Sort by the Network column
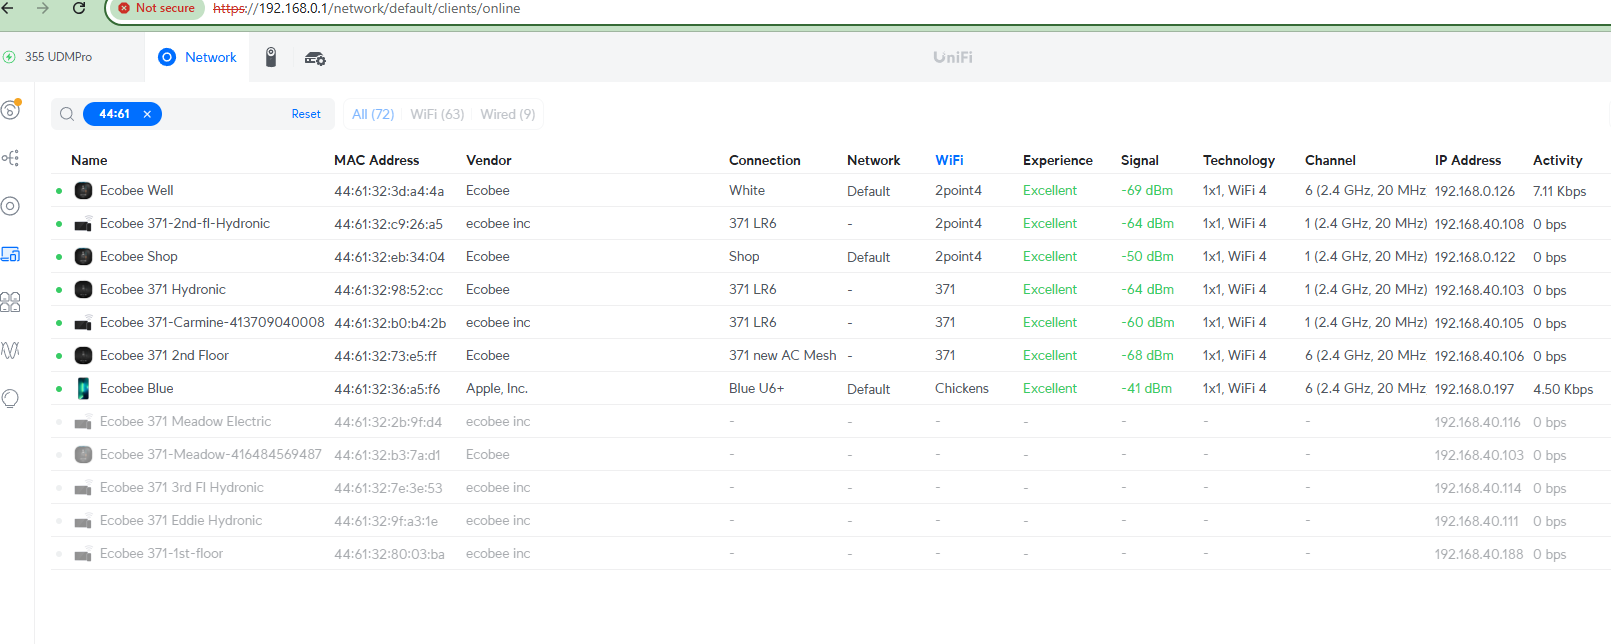 pos(874,160)
